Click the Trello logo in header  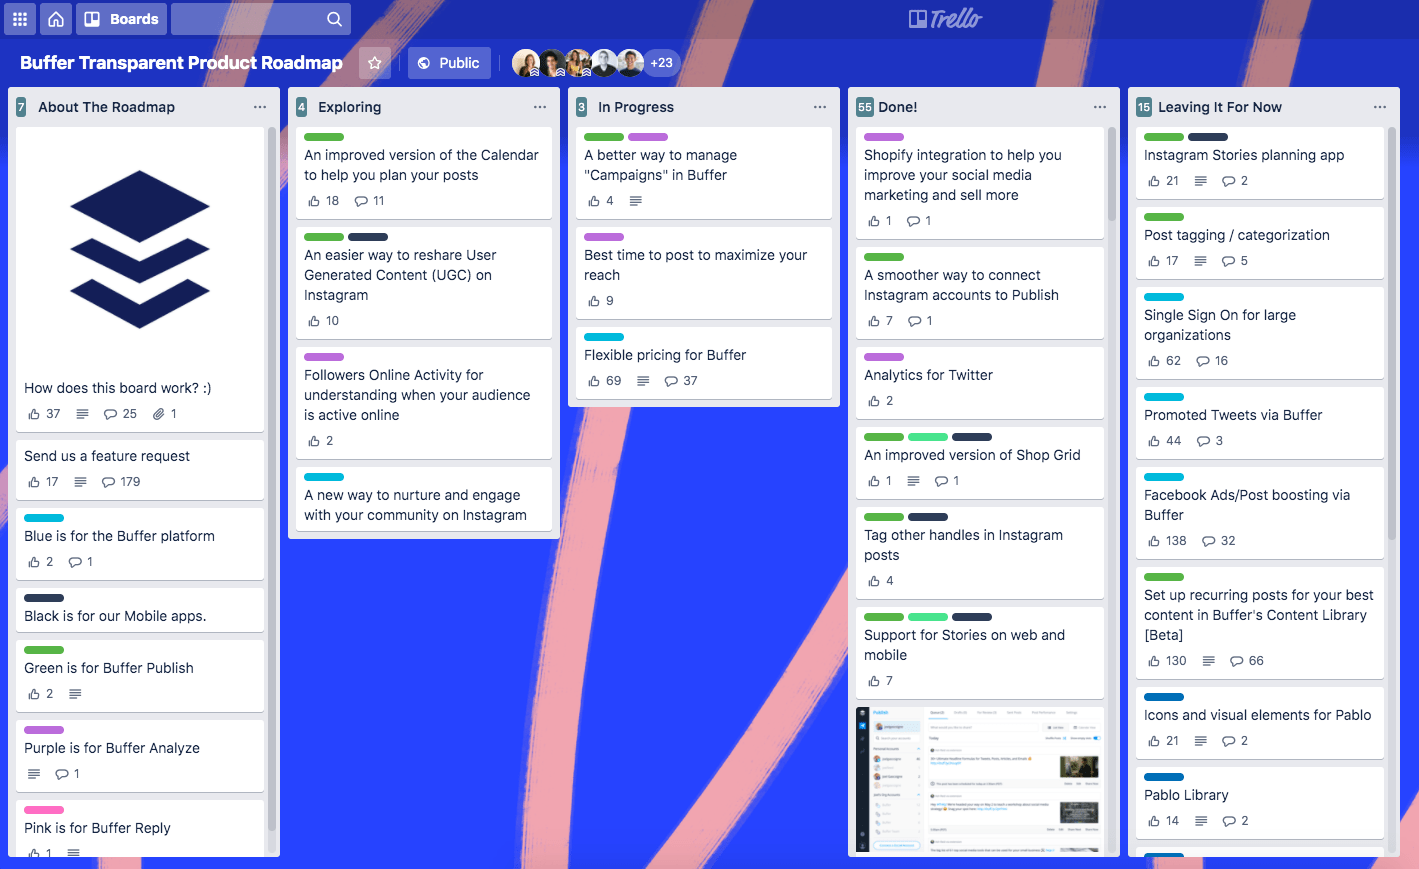point(945,19)
